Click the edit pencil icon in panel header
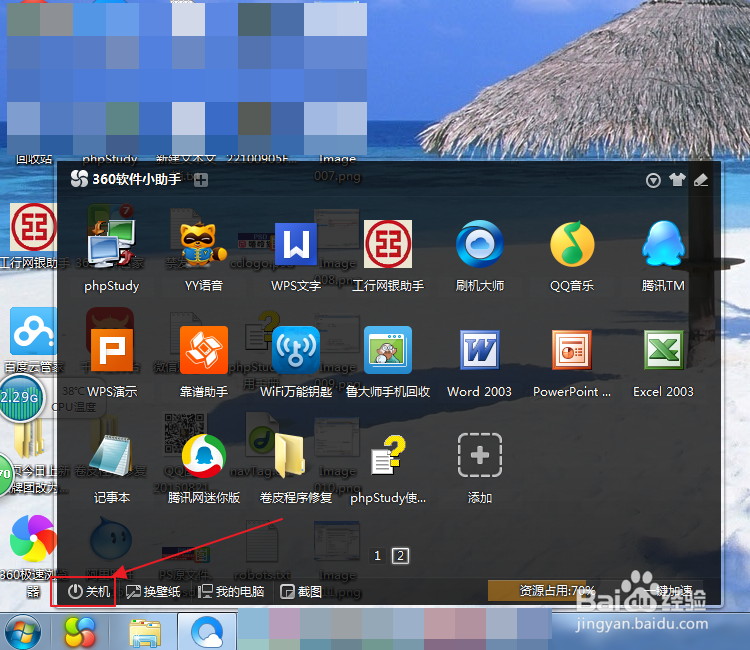Image resolution: width=750 pixels, height=650 pixels. click(x=701, y=180)
